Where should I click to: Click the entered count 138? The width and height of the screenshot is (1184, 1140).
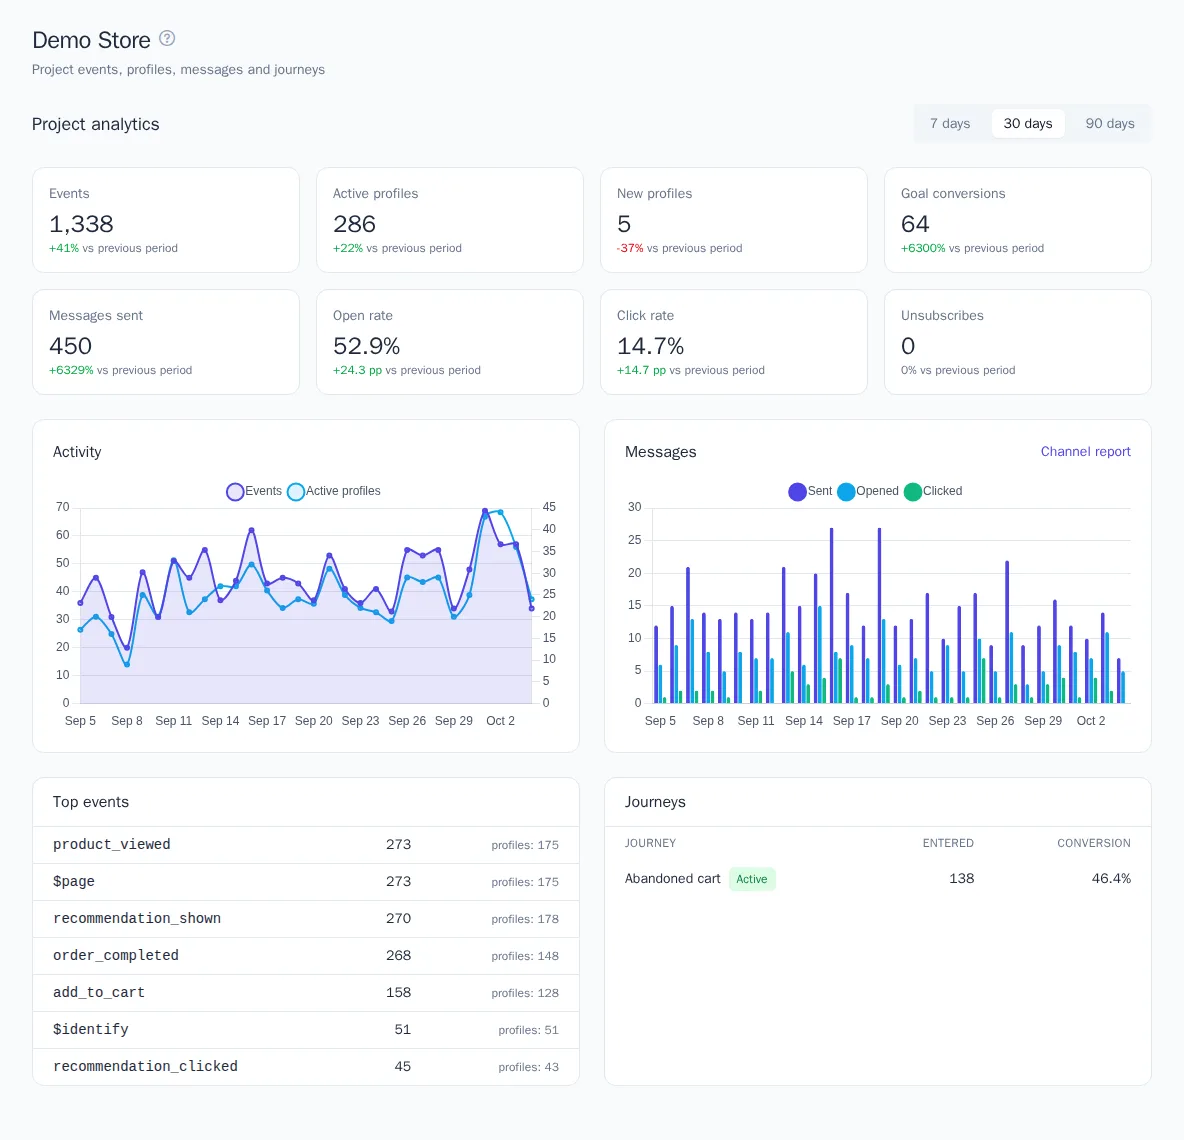961,879
